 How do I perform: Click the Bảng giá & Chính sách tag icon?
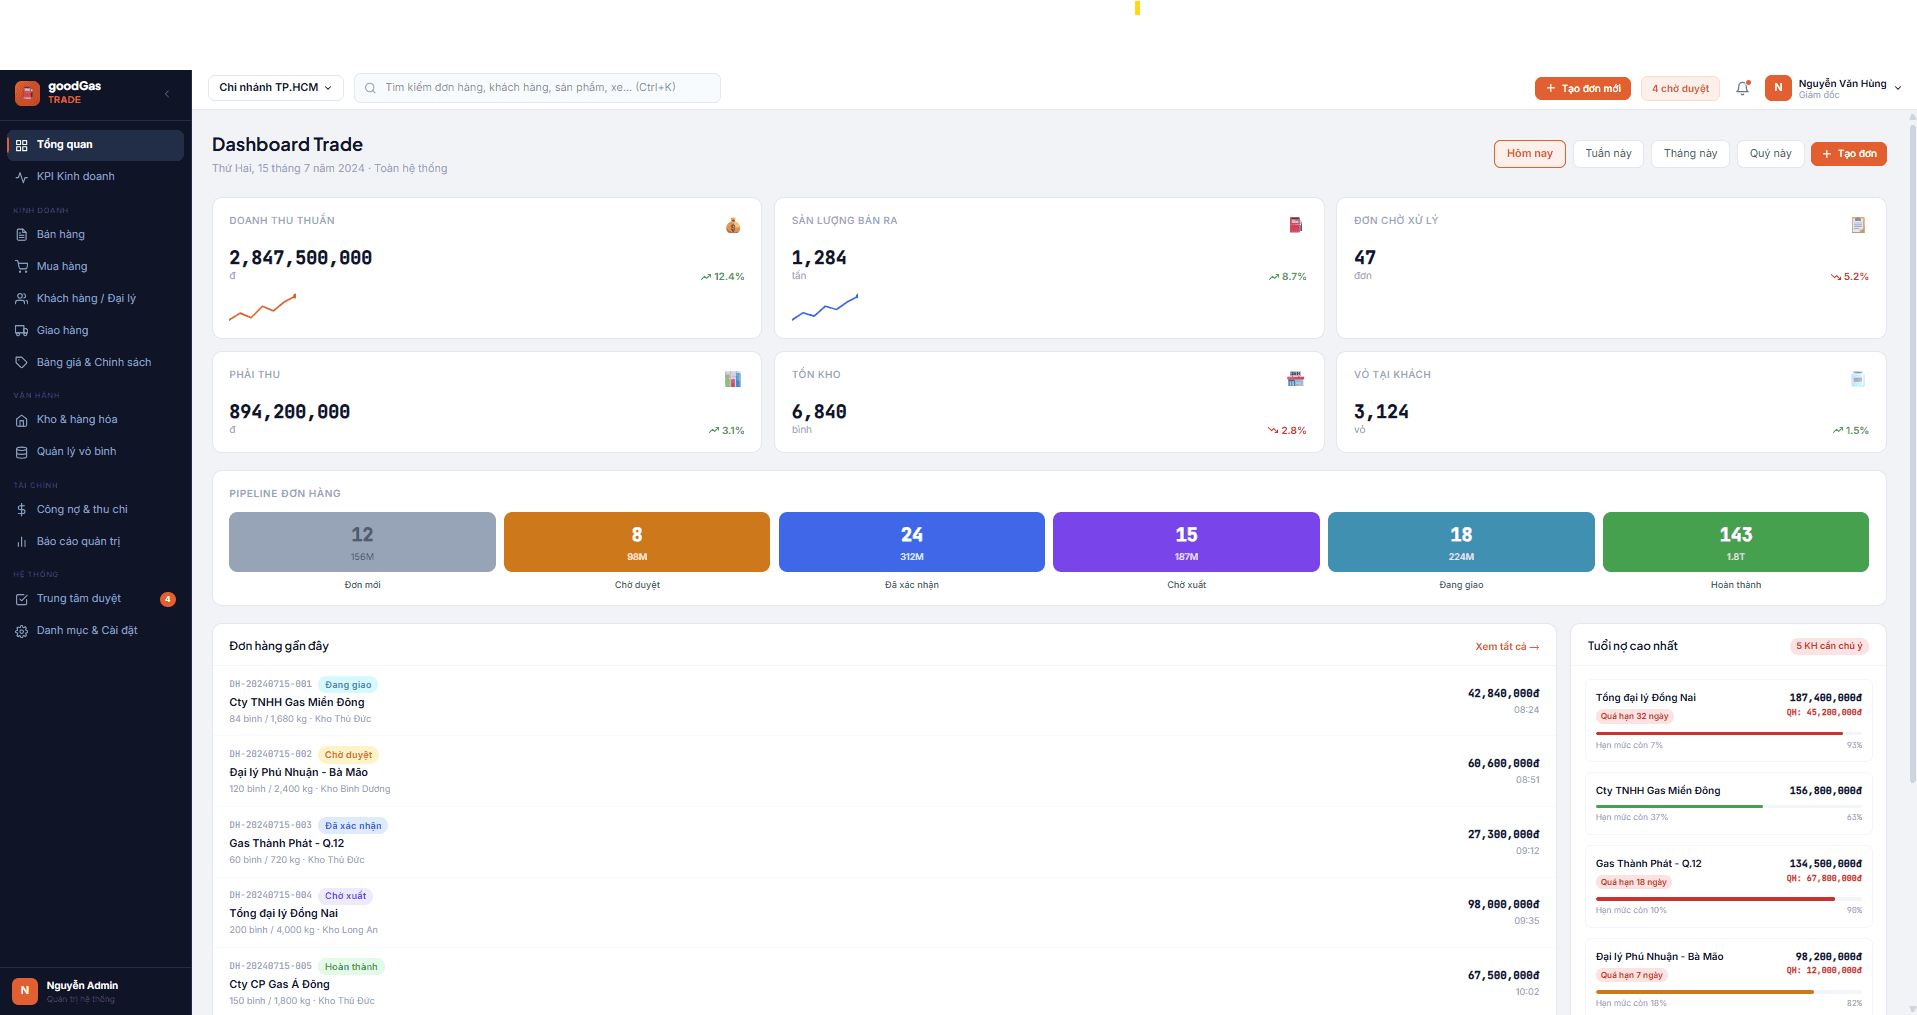point(21,363)
